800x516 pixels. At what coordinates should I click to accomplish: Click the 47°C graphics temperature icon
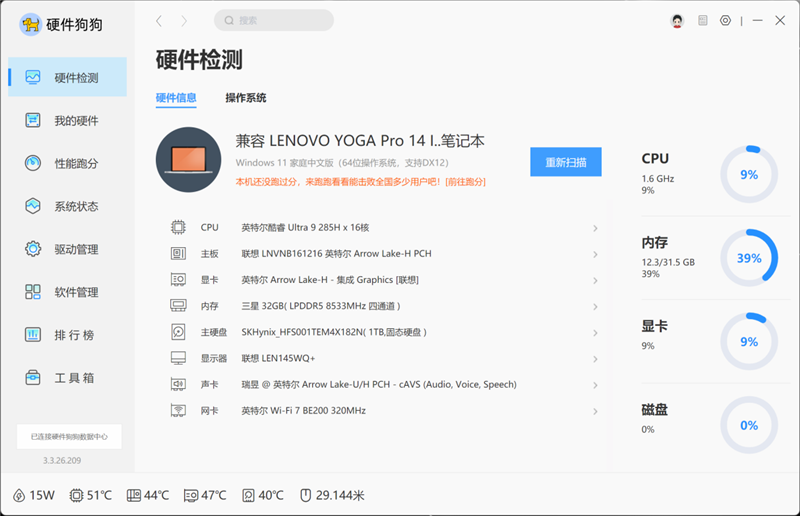coord(191,496)
